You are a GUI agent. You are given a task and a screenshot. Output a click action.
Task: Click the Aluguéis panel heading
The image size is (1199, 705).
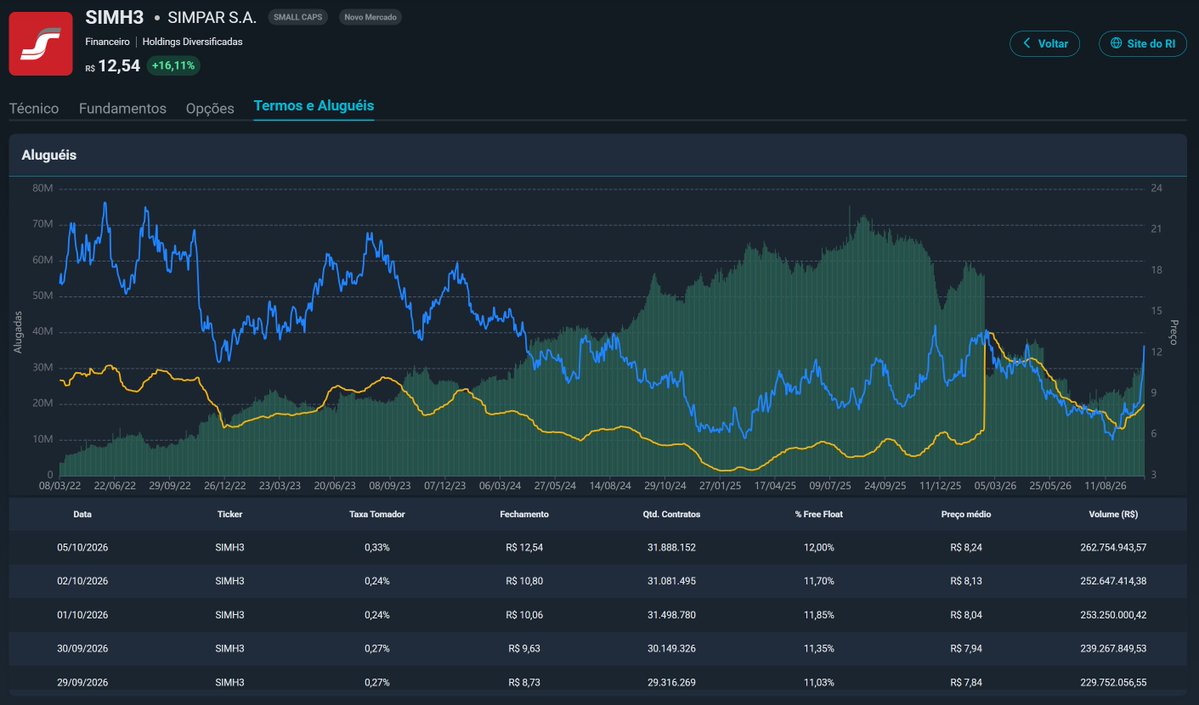click(x=49, y=155)
